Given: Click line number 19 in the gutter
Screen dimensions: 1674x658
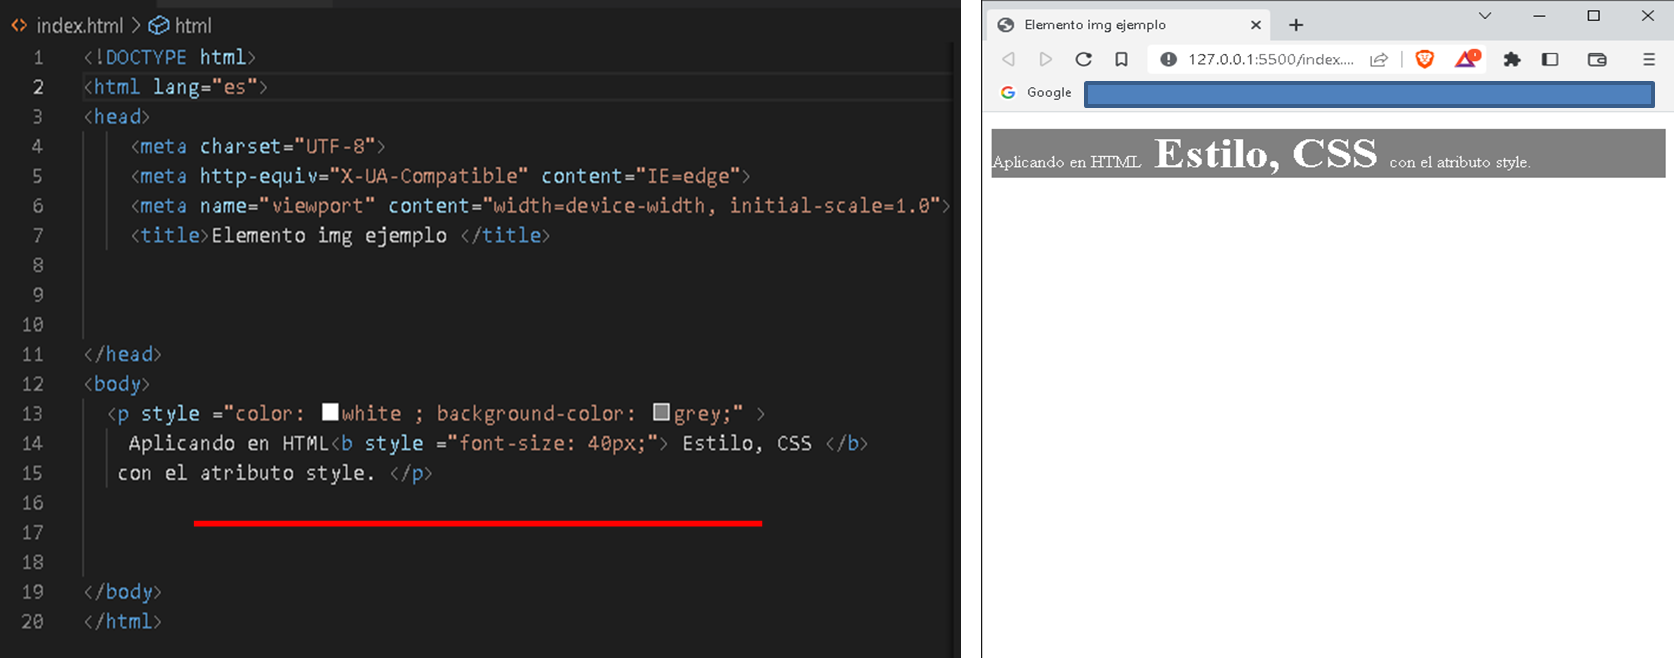Looking at the screenshot, I should click(32, 592).
